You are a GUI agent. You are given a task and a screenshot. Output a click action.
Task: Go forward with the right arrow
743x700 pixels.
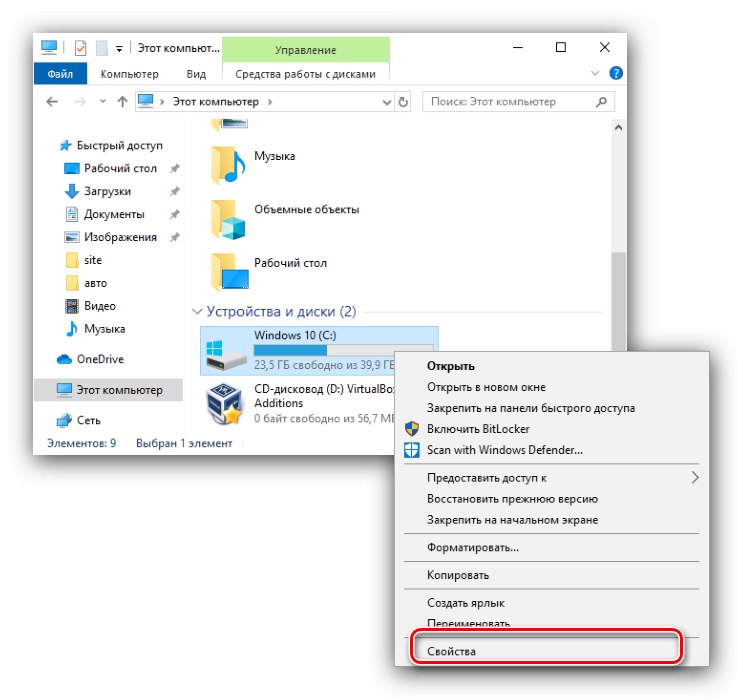81,101
